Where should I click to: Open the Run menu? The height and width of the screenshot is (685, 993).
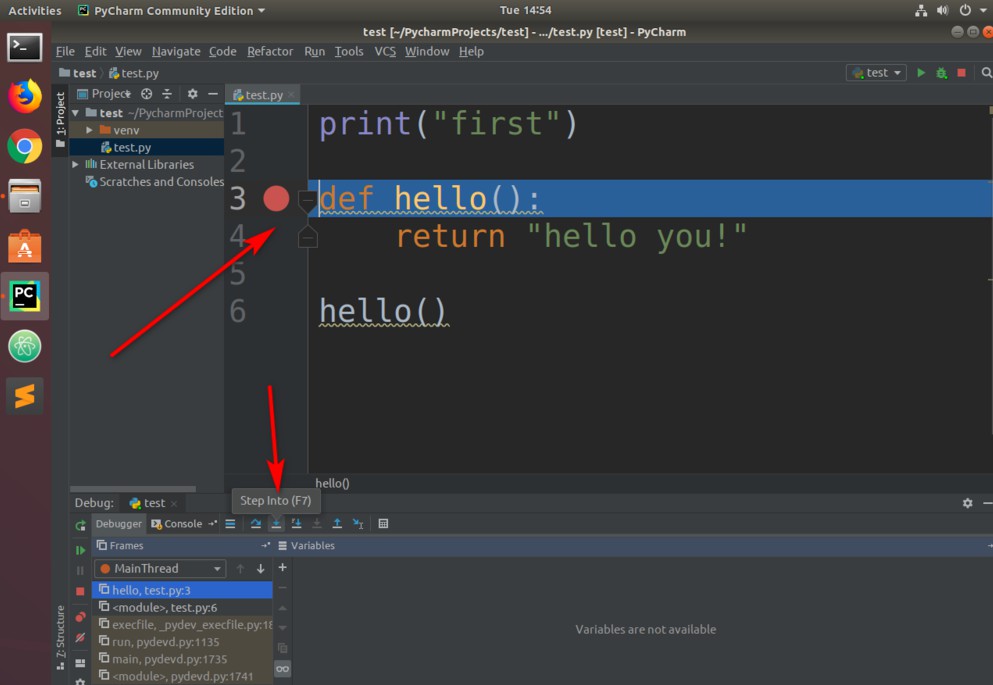coord(314,51)
